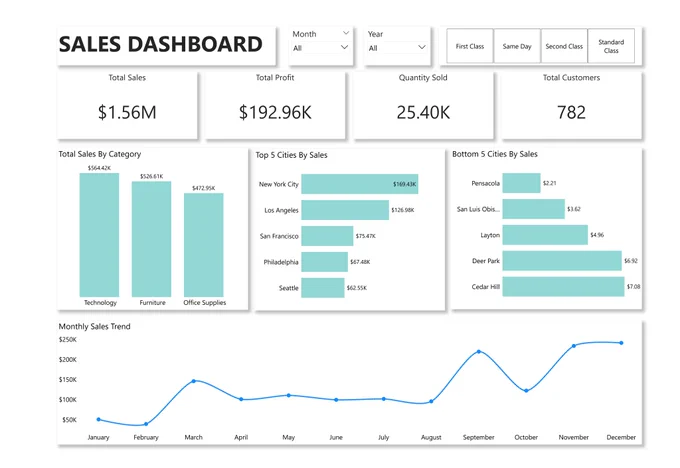
Task: Click the Furniture category bar
Action: pyautogui.click(x=151, y=239)
